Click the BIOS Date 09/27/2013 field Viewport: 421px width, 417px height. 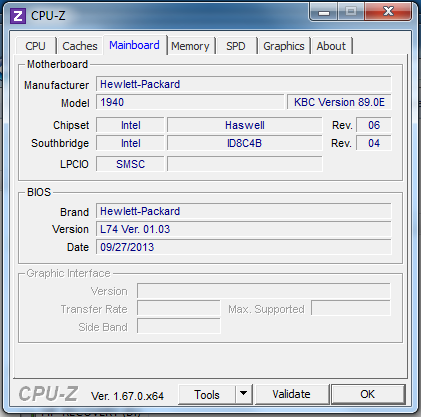click(x=244, y=247)
